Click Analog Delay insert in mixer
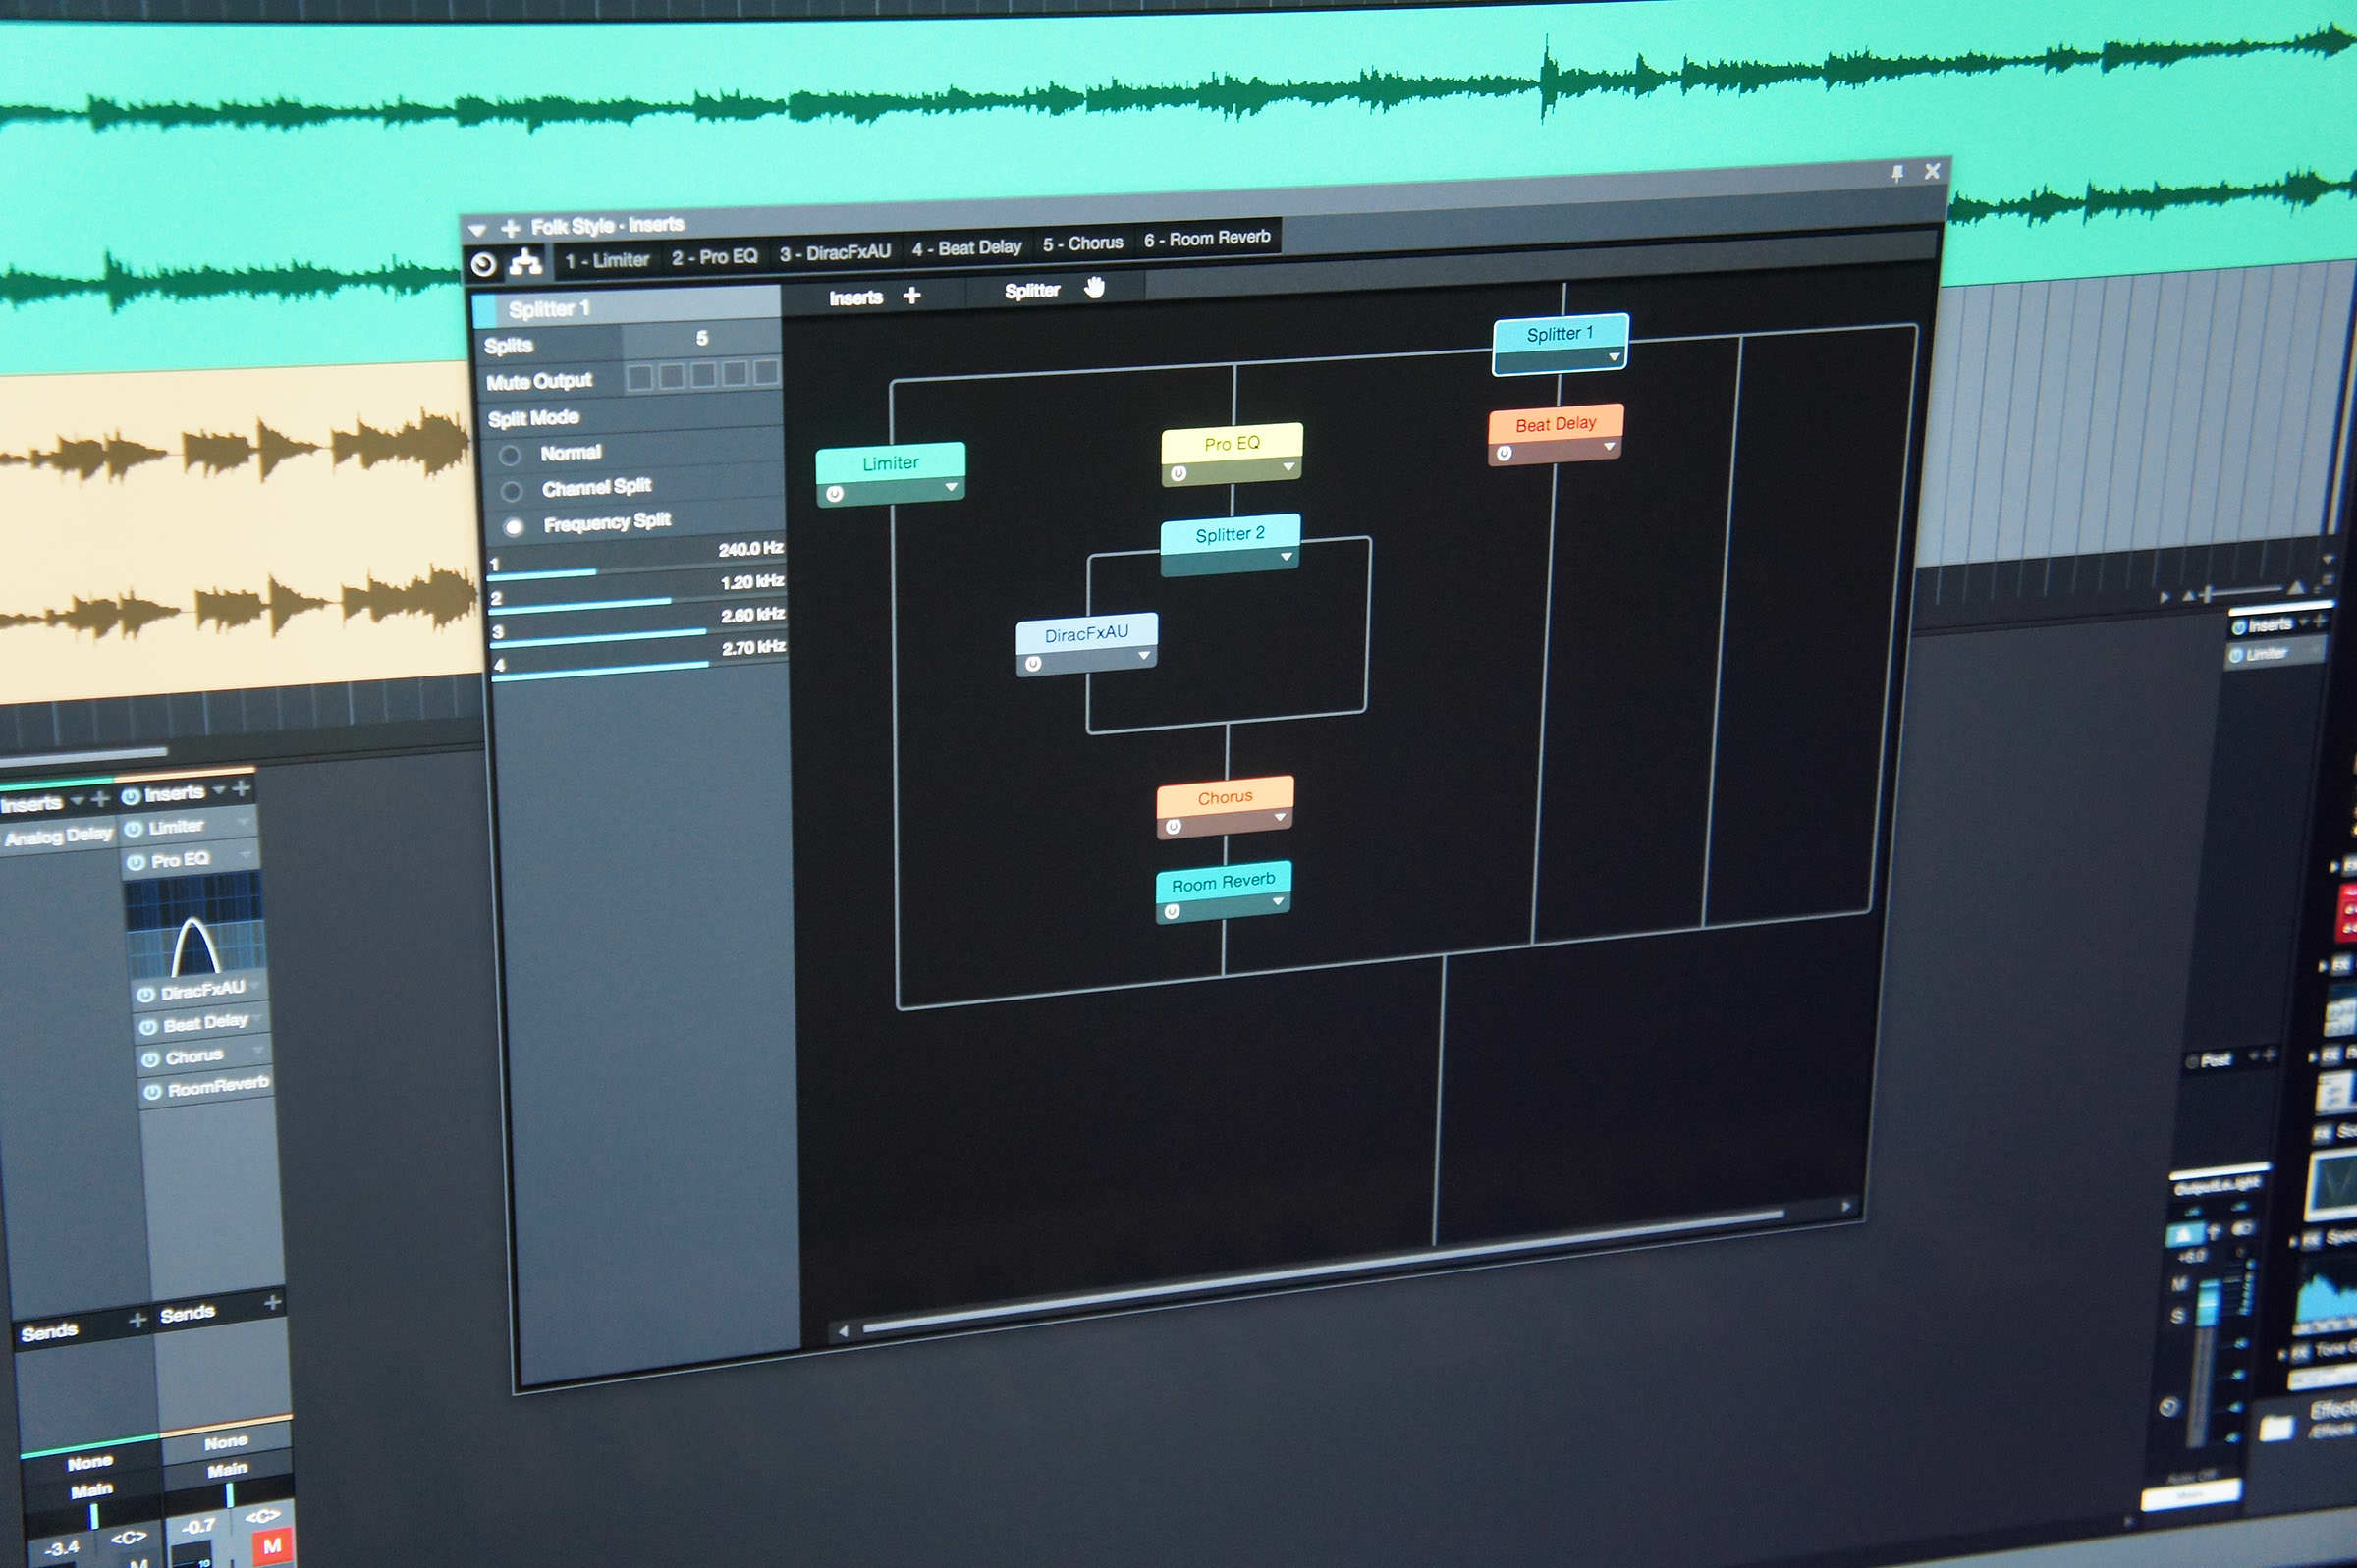Image resolution: width=2357 pixels, height=1568 pixels. [58, 837]
